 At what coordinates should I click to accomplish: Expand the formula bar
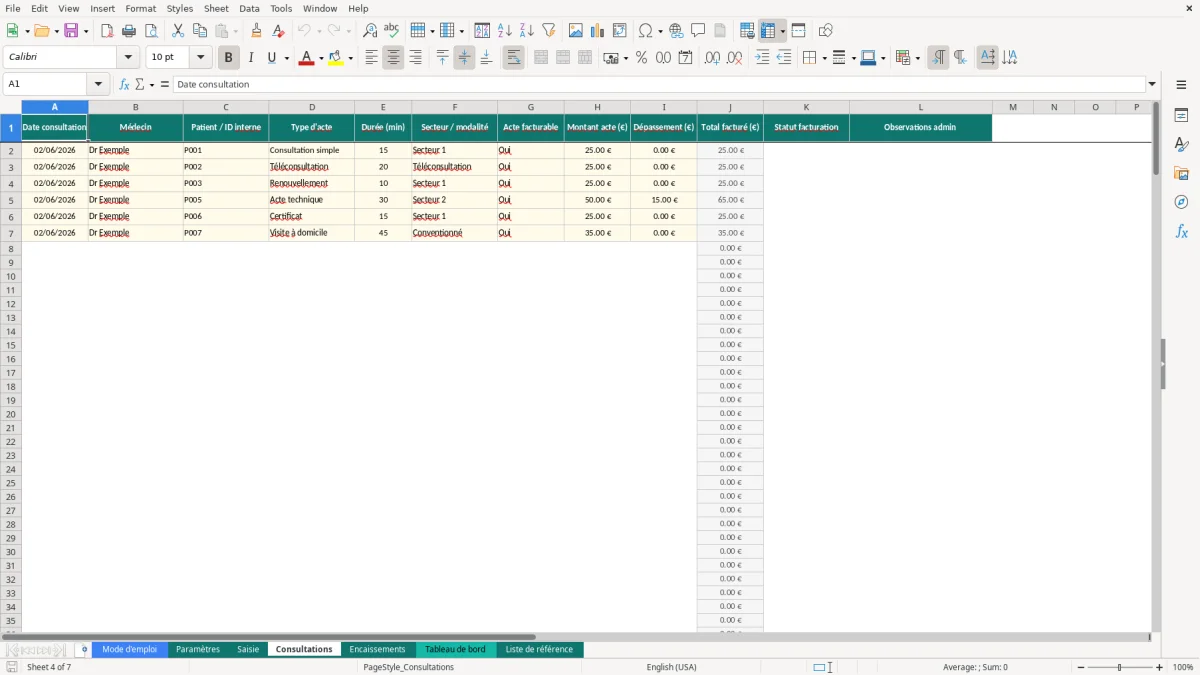pos(1152,84)
